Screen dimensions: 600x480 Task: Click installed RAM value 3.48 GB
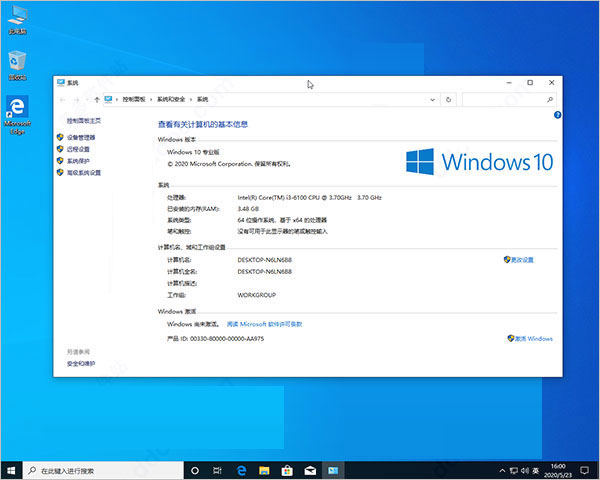click(x=248, y=209)
